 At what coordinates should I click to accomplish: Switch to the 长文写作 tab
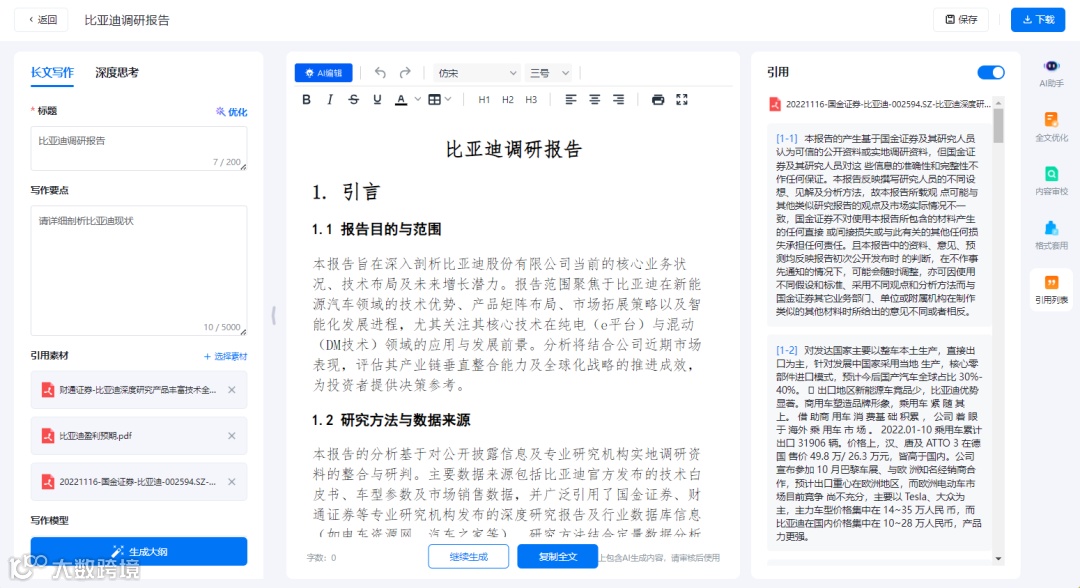point(52,72)
